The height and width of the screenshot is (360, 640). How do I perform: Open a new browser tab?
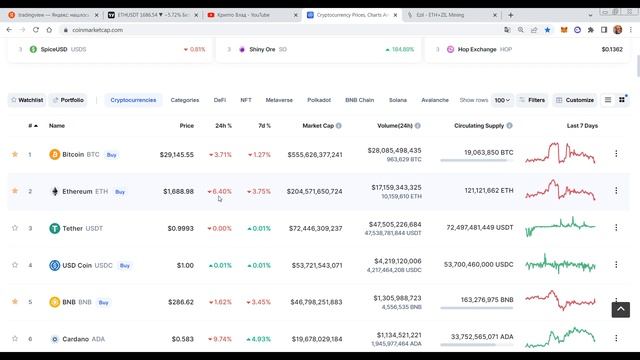point(511,15)
